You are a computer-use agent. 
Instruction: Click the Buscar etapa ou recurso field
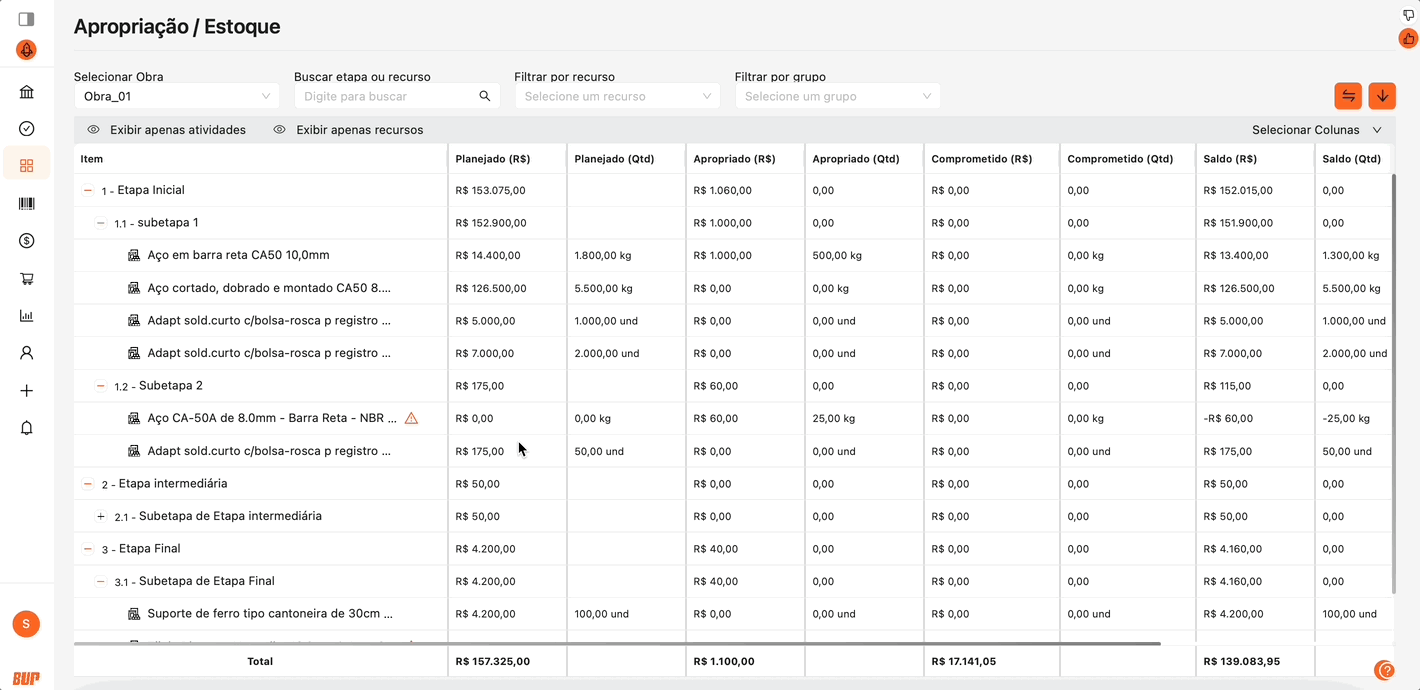pyautogui.click(x=387, y=96)
